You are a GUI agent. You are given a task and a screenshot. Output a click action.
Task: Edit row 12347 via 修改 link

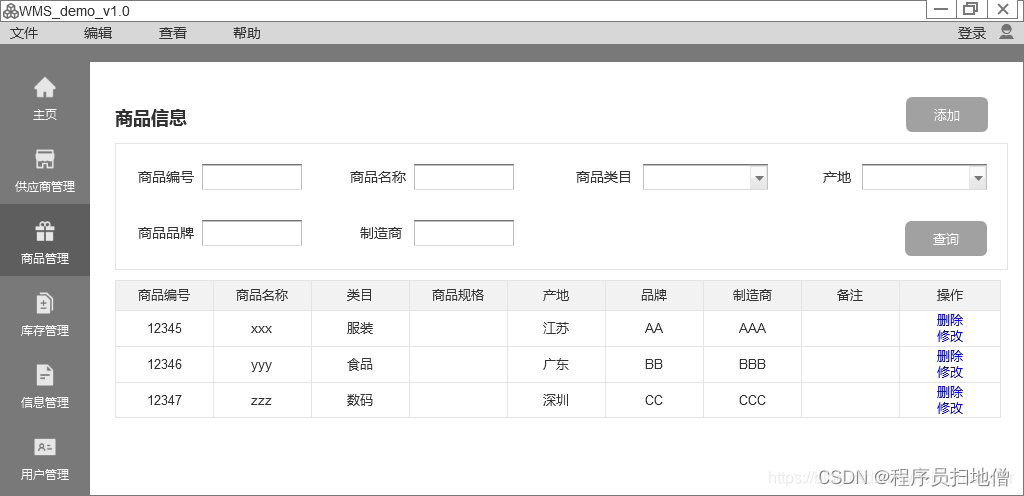coord(950,408)
